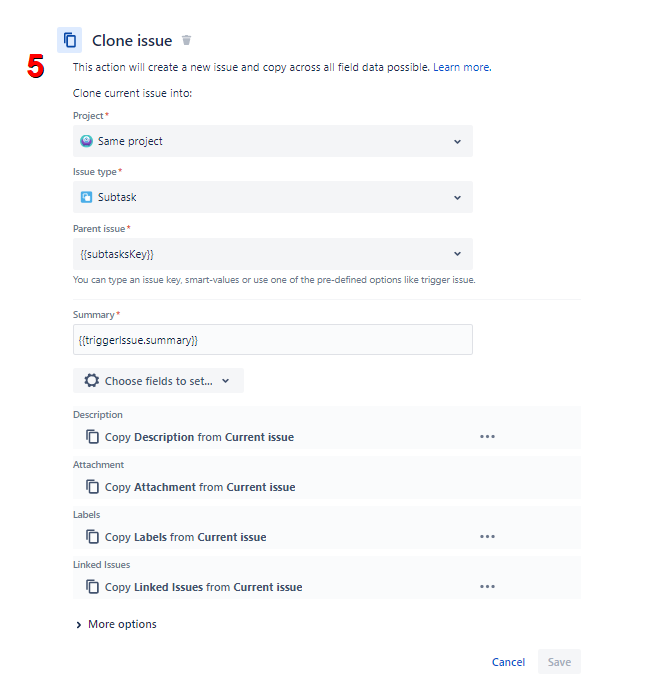Screen dimensions: 669x692
Task: Follow the Learn more link
Action: click(462, 67)
